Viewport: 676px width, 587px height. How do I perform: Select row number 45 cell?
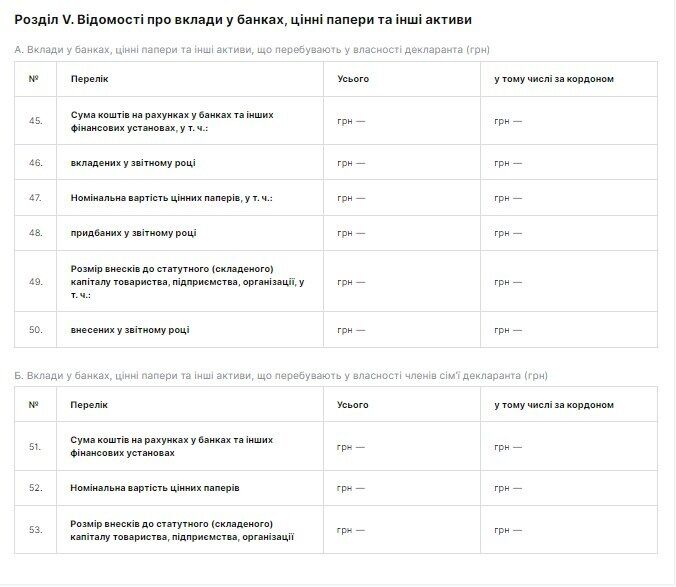pos(35,121)
